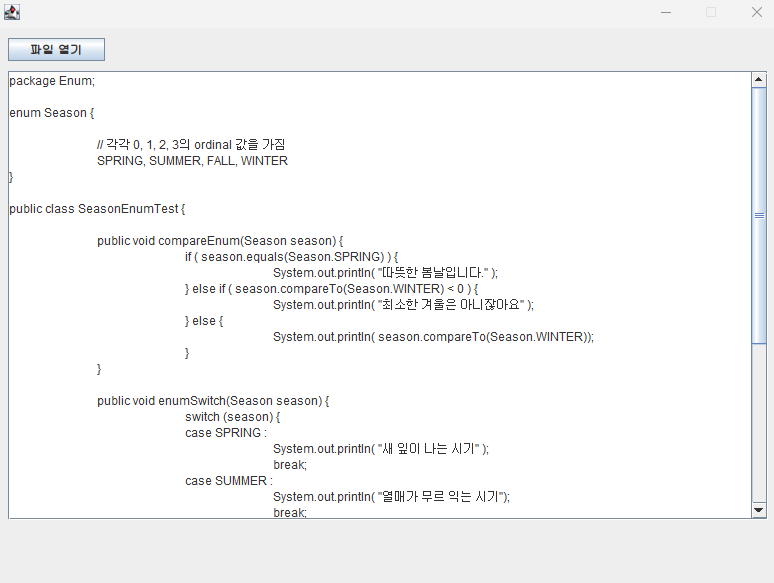Click the scrollbar track below the thumb
The image size is (774, 583).
point(759,423)
